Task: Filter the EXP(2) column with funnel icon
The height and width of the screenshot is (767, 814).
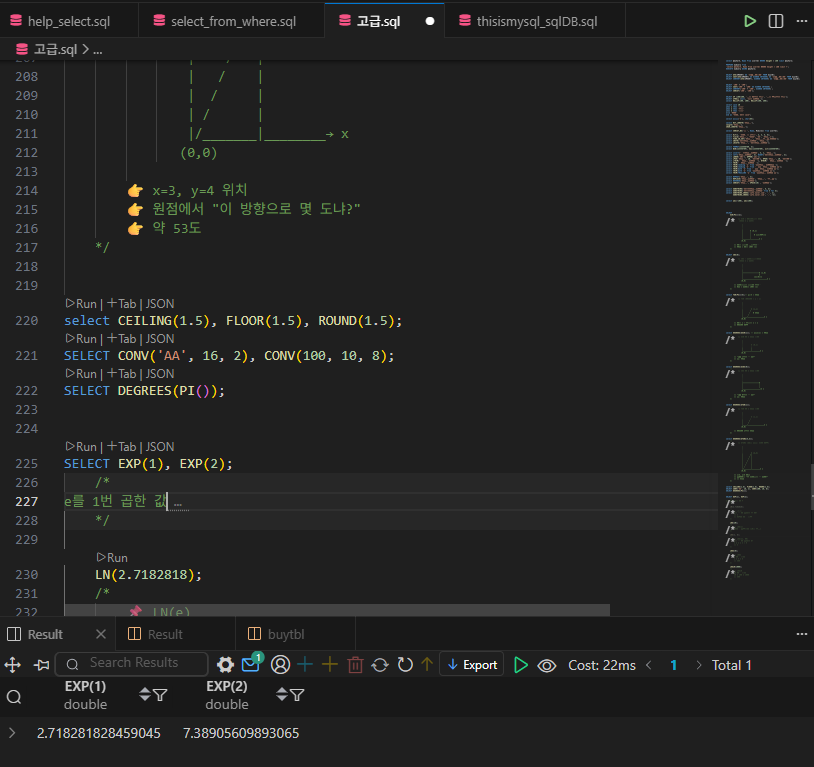Action: (297, 695)
